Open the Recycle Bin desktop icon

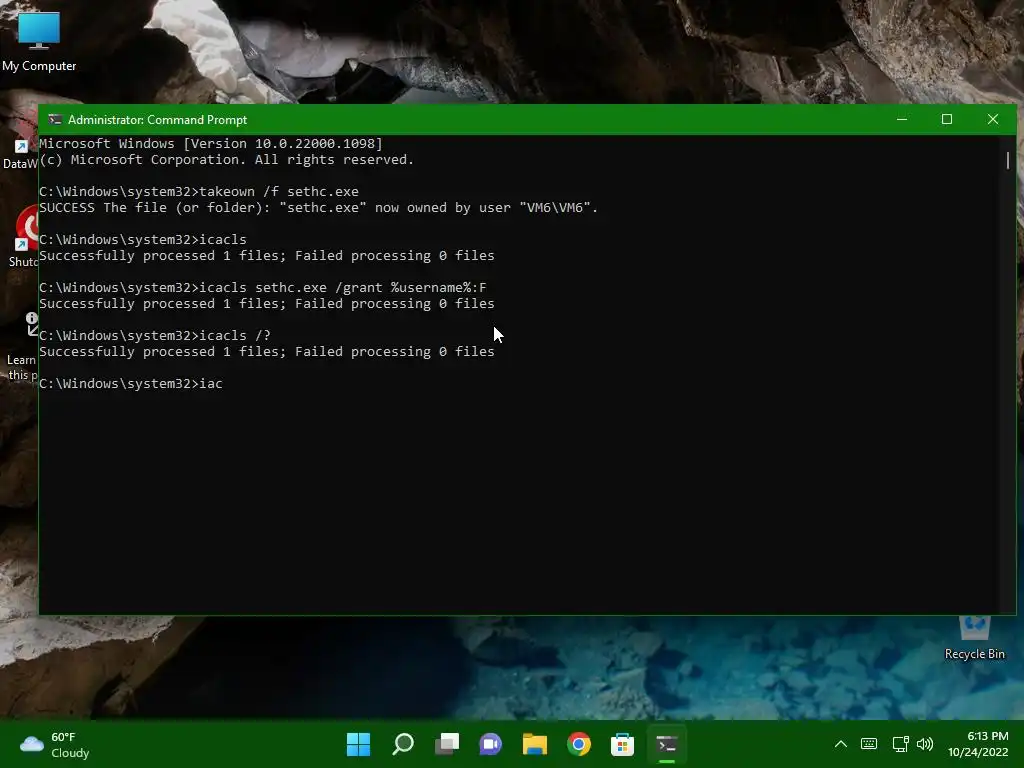pyautogui.click(x=974, y=638)
